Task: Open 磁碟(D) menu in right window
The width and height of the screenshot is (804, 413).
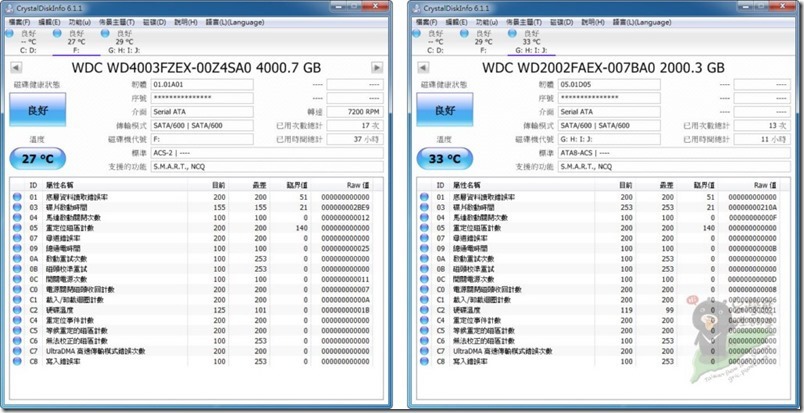Action: coord(562,22)
